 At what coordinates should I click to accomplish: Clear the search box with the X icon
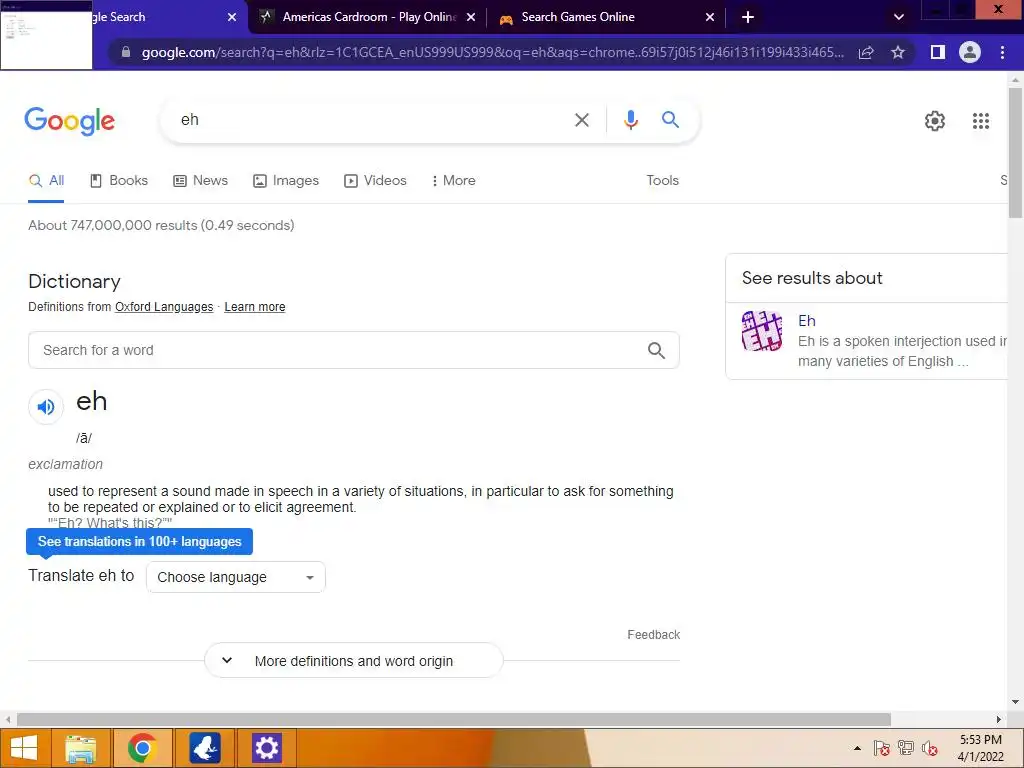(581, 120)
